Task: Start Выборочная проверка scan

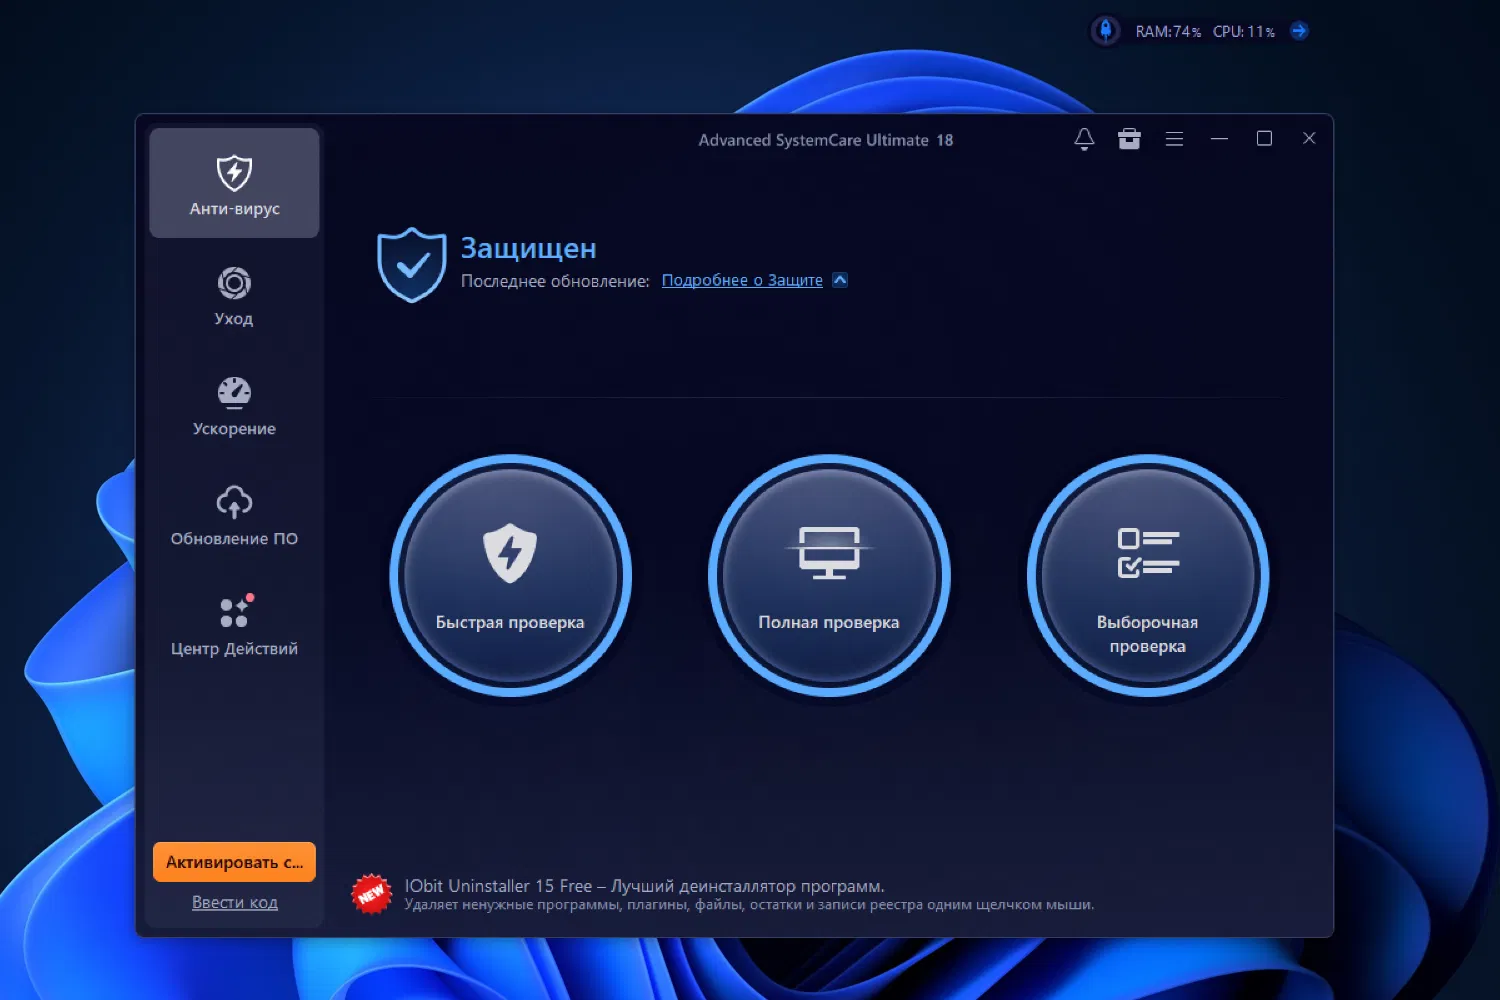Action: 1148,575
